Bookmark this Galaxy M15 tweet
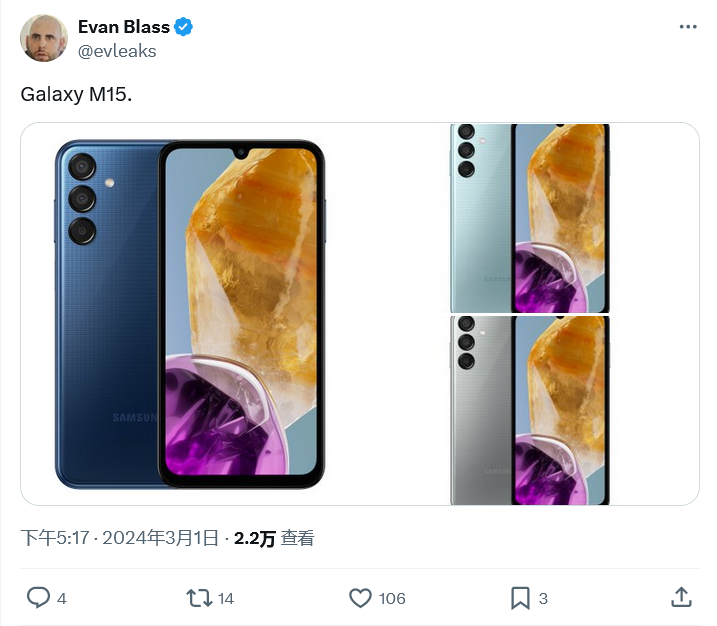Viewport: 717px width, 626px height. (520, 598)
